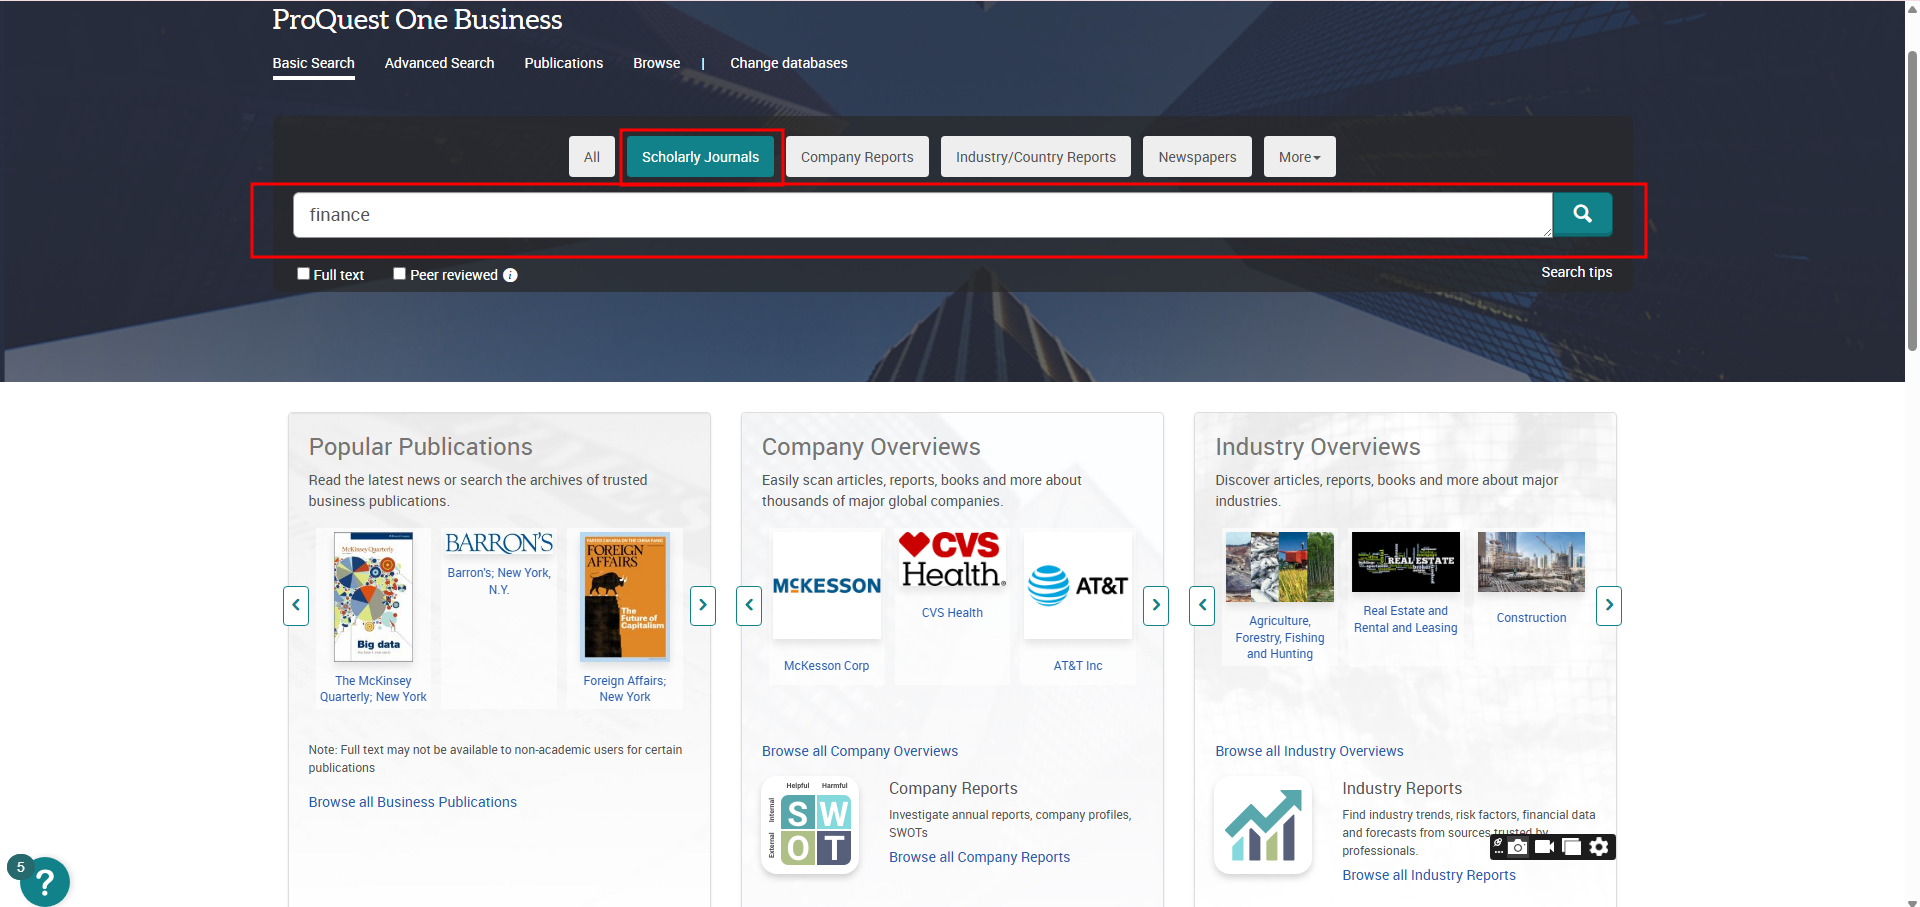Viewport: 1920px width, 907px height.
Task: Click the SWOT Company Reports icon
Action: [x=810, y=826]
